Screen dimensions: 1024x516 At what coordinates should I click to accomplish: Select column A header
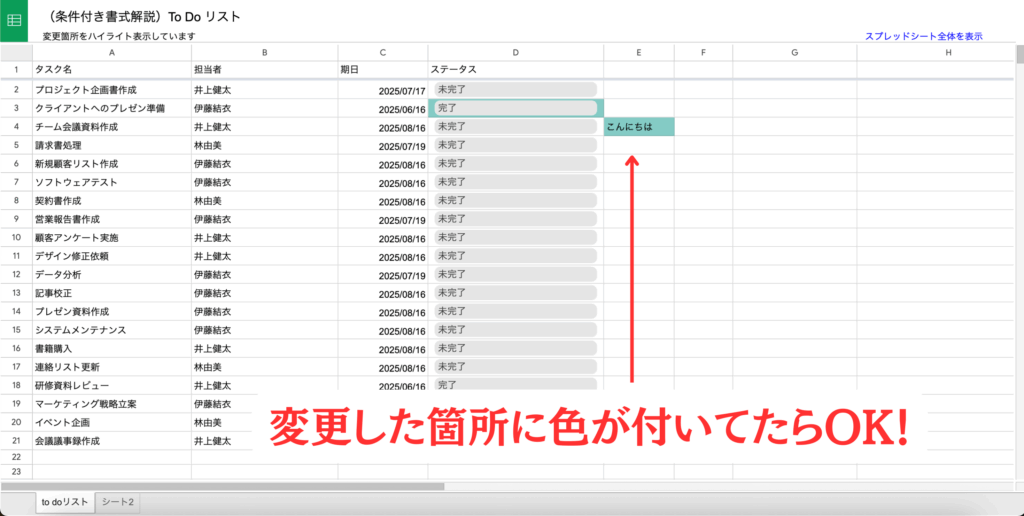tap(112, 52)
